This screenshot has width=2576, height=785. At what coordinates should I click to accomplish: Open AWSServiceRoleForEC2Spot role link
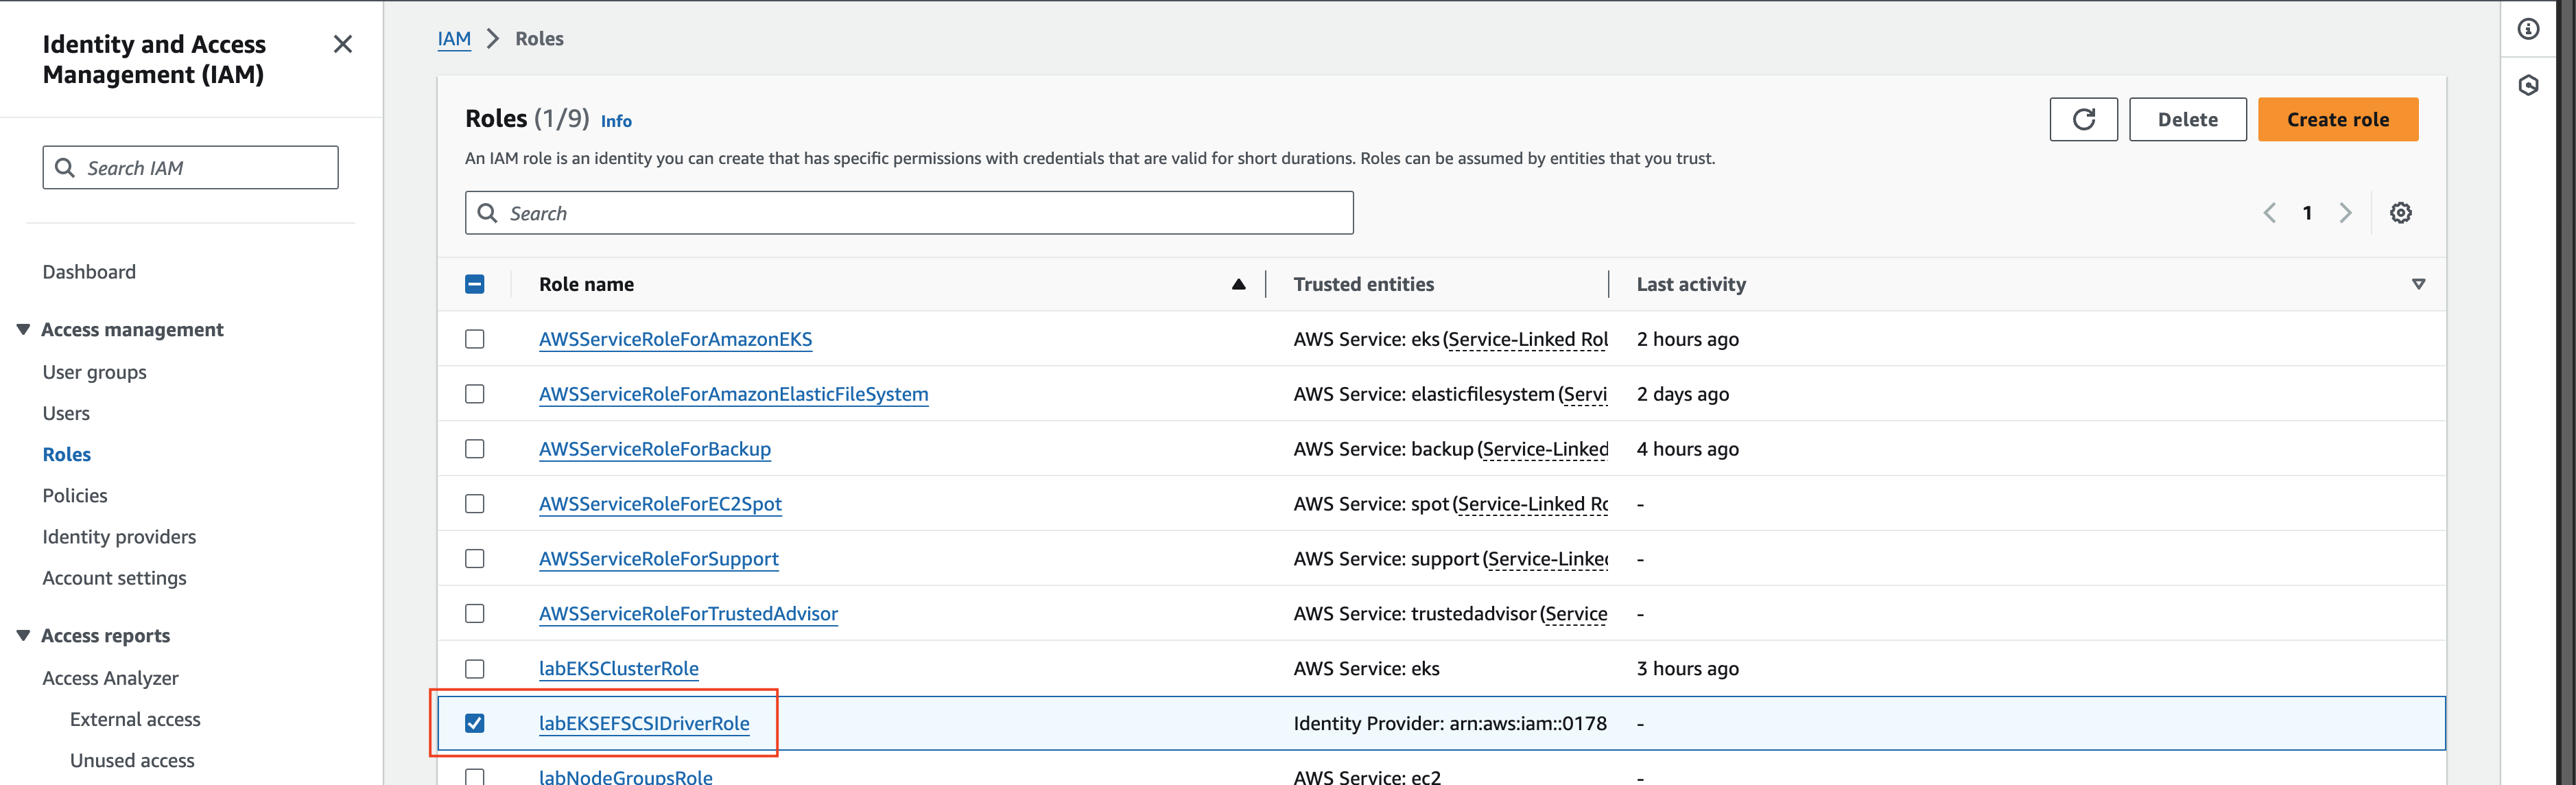(x=660, y=504)
